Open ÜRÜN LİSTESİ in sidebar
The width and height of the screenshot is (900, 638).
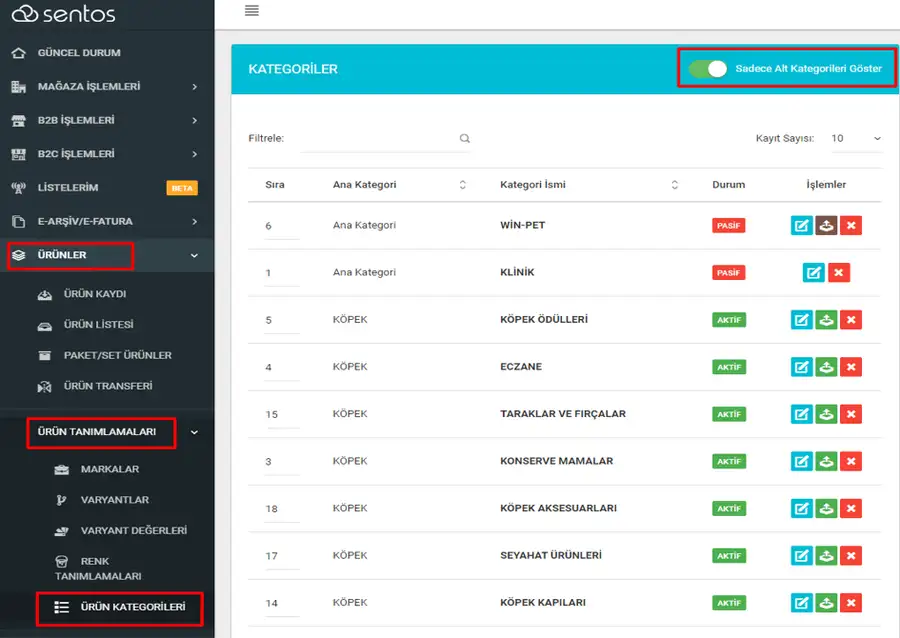click(98, 325)
